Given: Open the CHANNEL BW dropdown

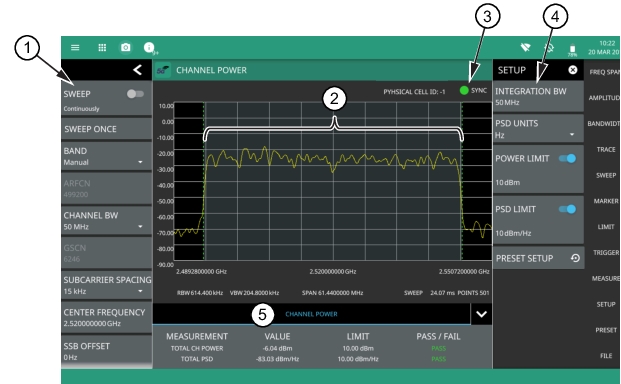Looking at the screenshot, I should [106, 221].
